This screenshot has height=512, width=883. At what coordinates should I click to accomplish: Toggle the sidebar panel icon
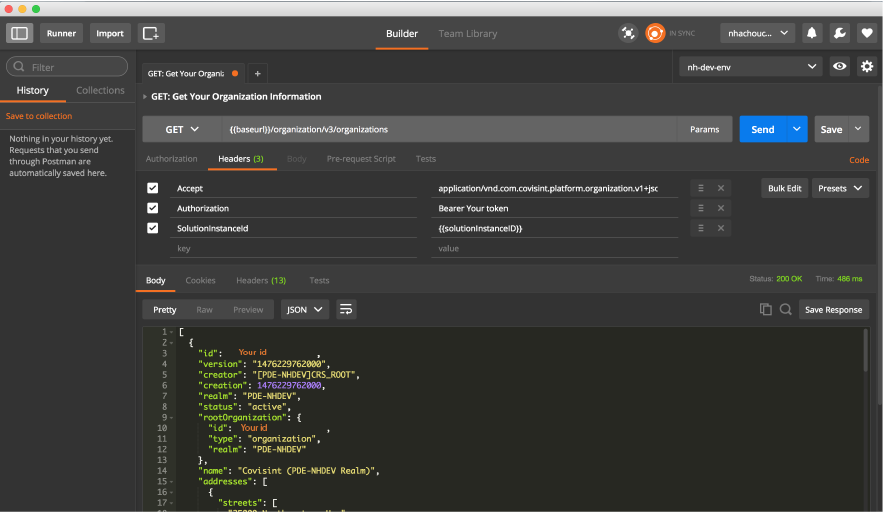coord(20,33)
